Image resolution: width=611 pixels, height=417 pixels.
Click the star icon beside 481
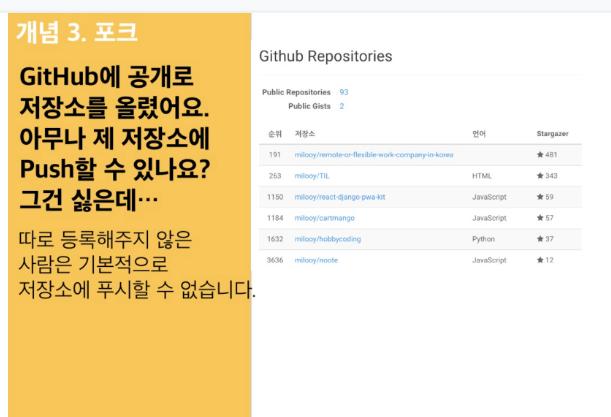(540, 154)
